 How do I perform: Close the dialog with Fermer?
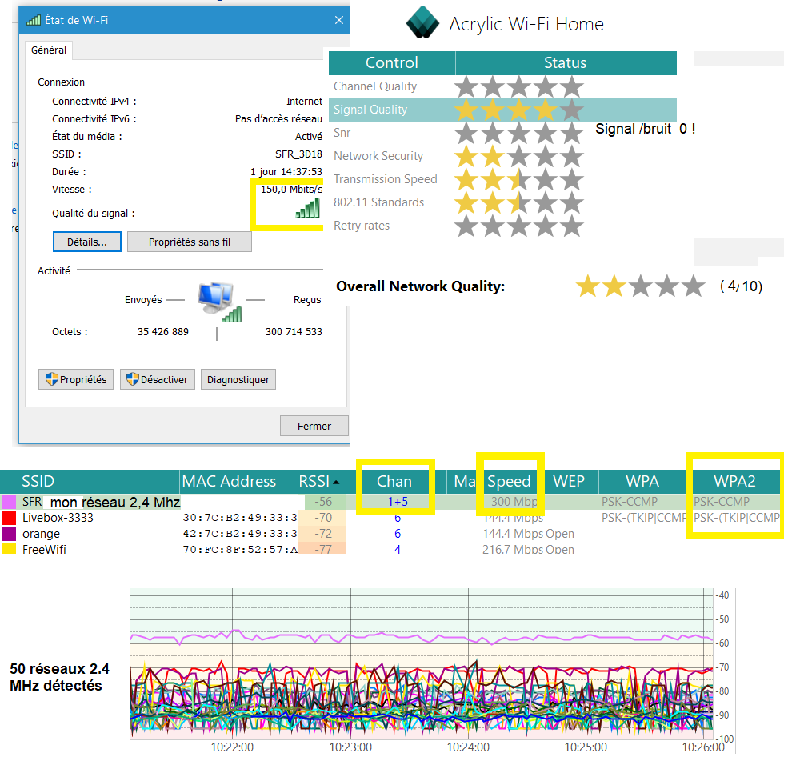click(313, 426)
